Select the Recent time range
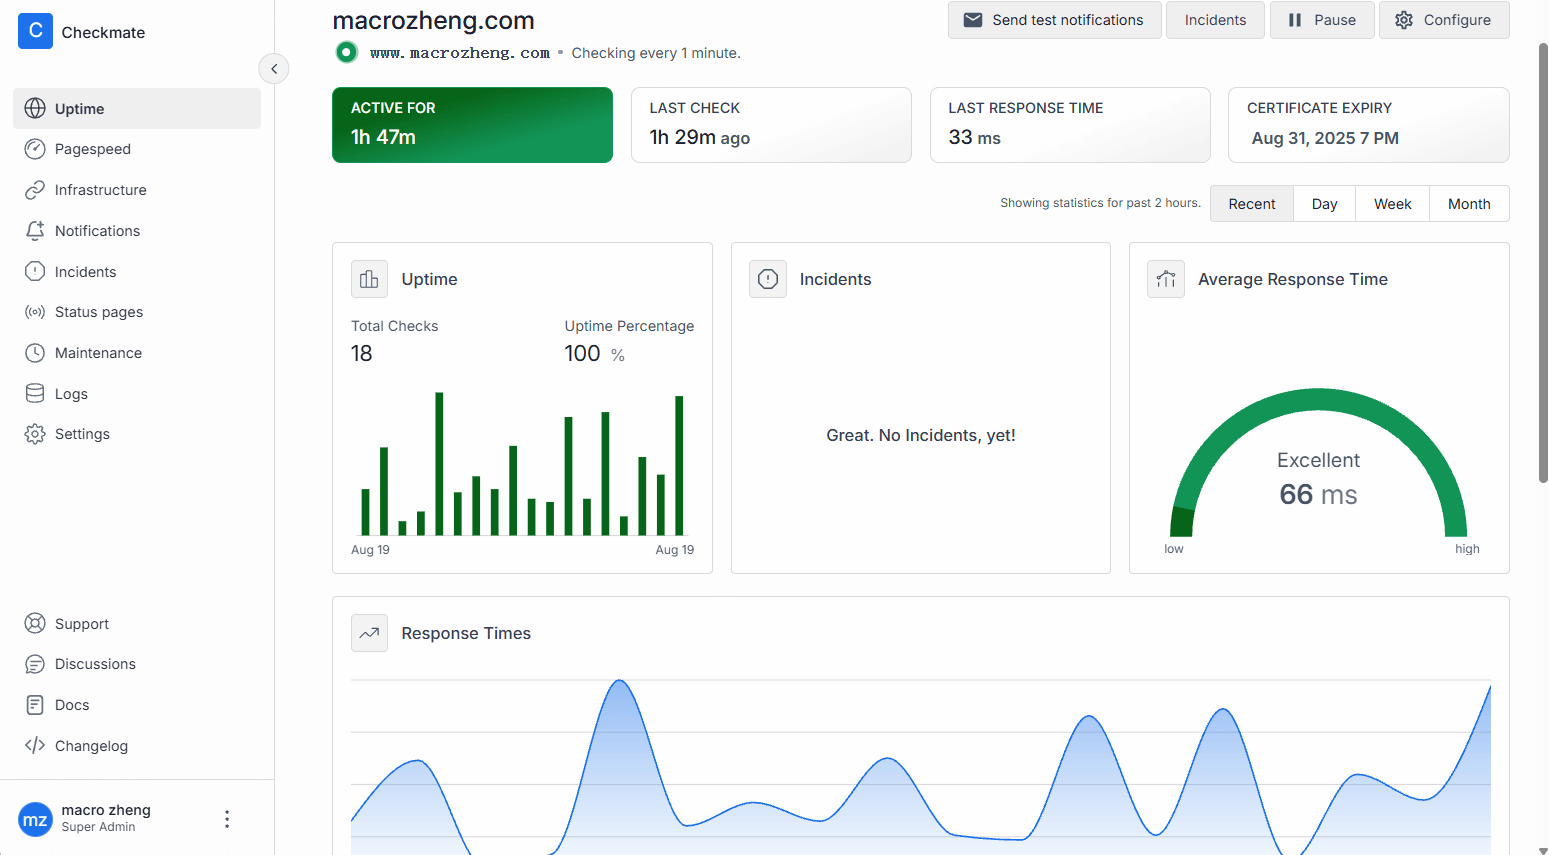Viewport: 1549px width, 855px height. coord(1251,204)
